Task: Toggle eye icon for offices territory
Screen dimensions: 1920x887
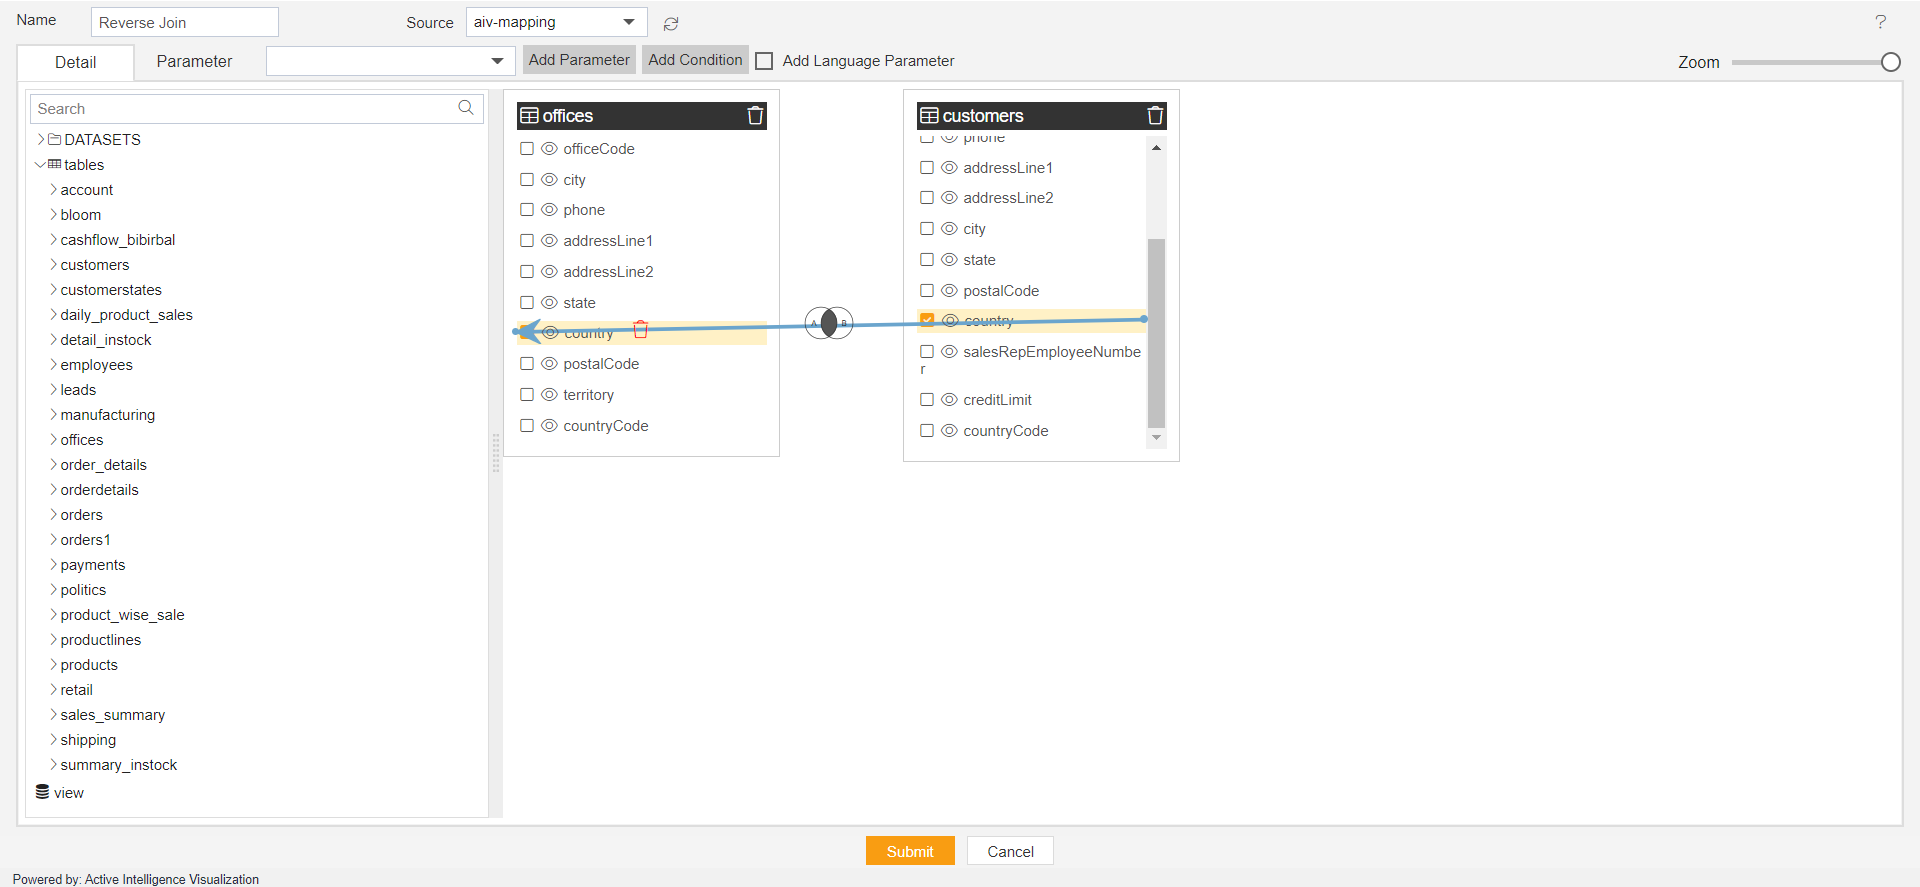Action: [x=549, y=395]
